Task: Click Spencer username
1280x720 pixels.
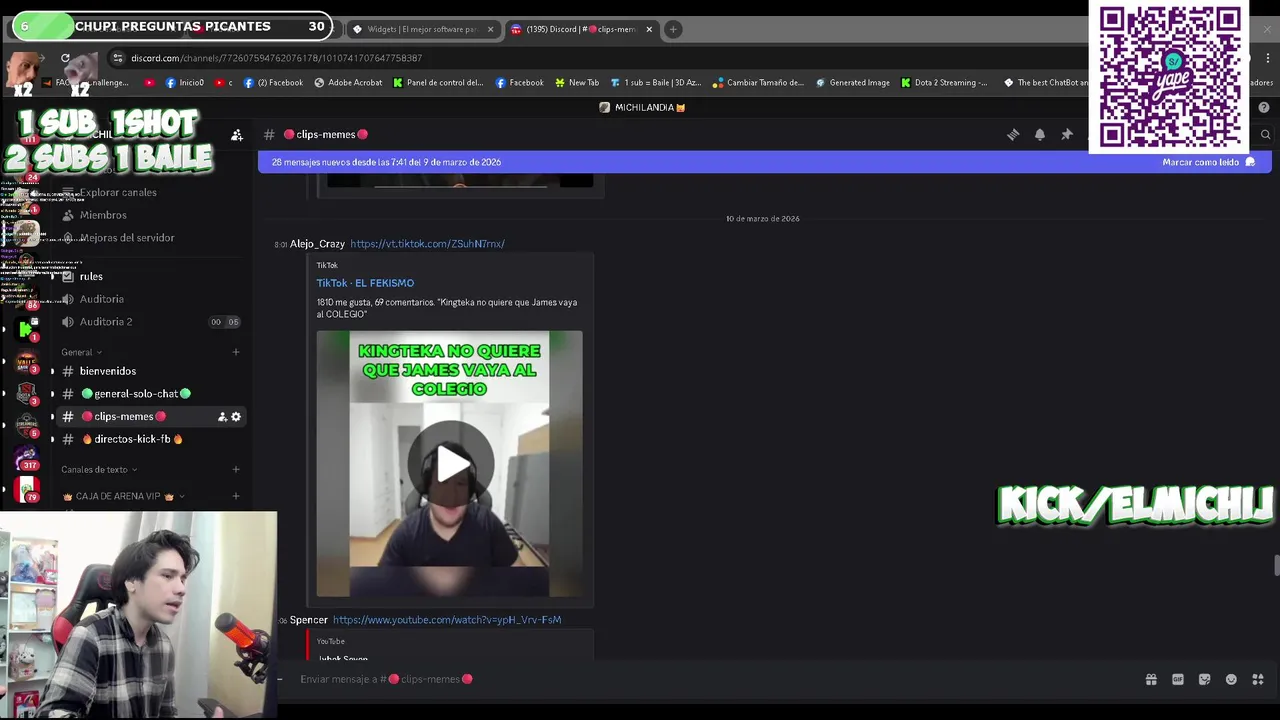Action: point(309,620)
